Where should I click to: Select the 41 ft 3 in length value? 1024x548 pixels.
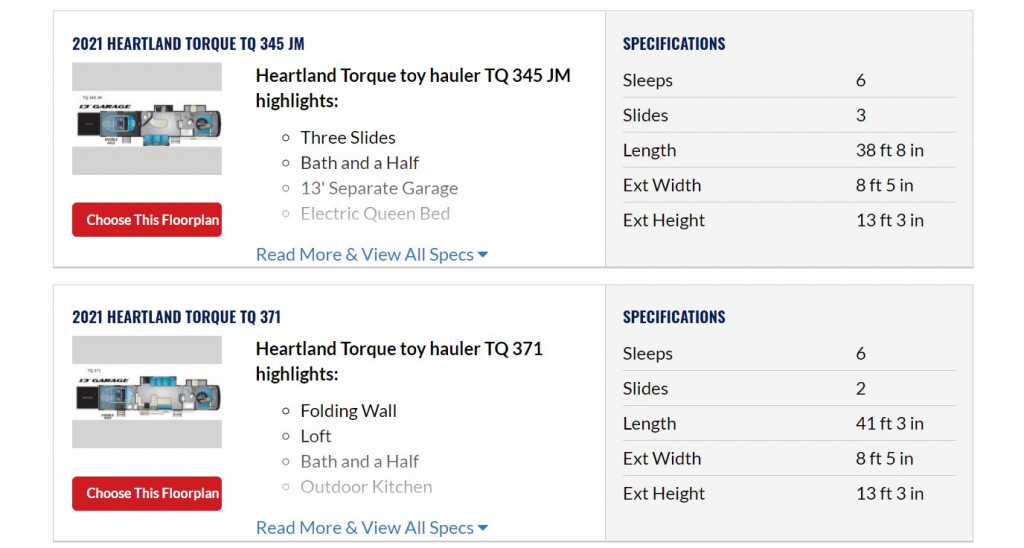point(889,423)
